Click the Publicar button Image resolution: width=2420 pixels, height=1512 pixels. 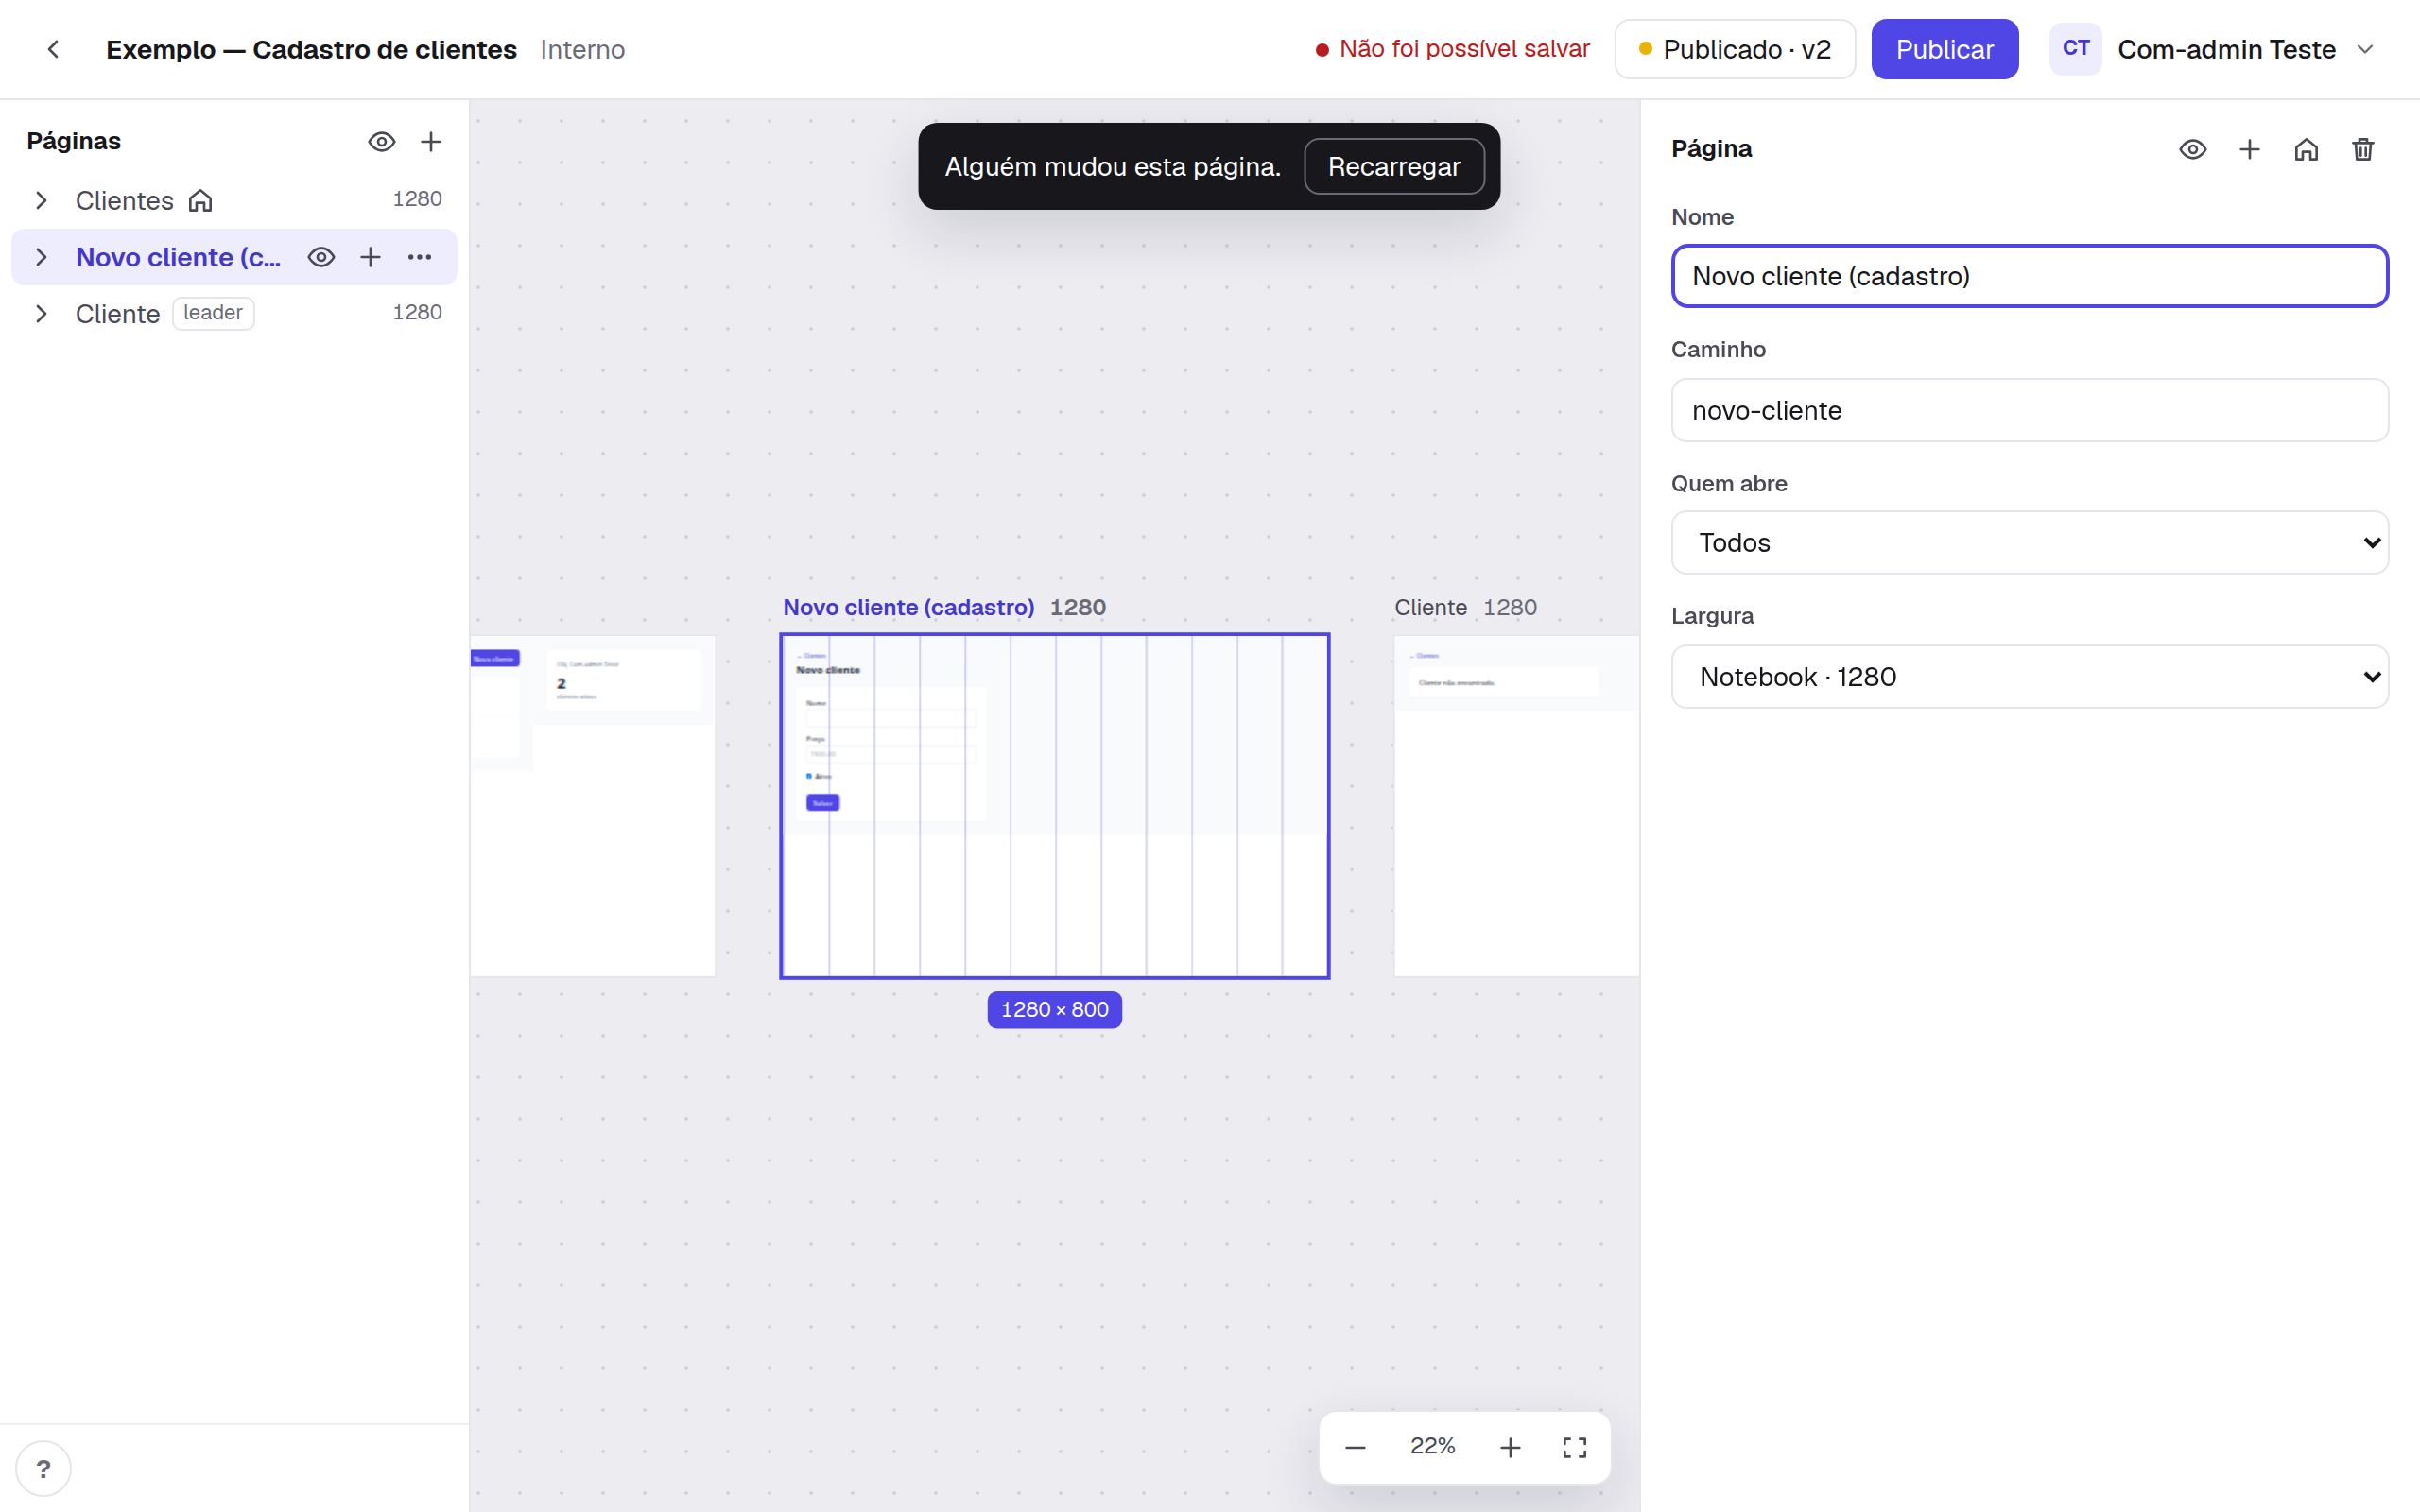coord(1944,49)
